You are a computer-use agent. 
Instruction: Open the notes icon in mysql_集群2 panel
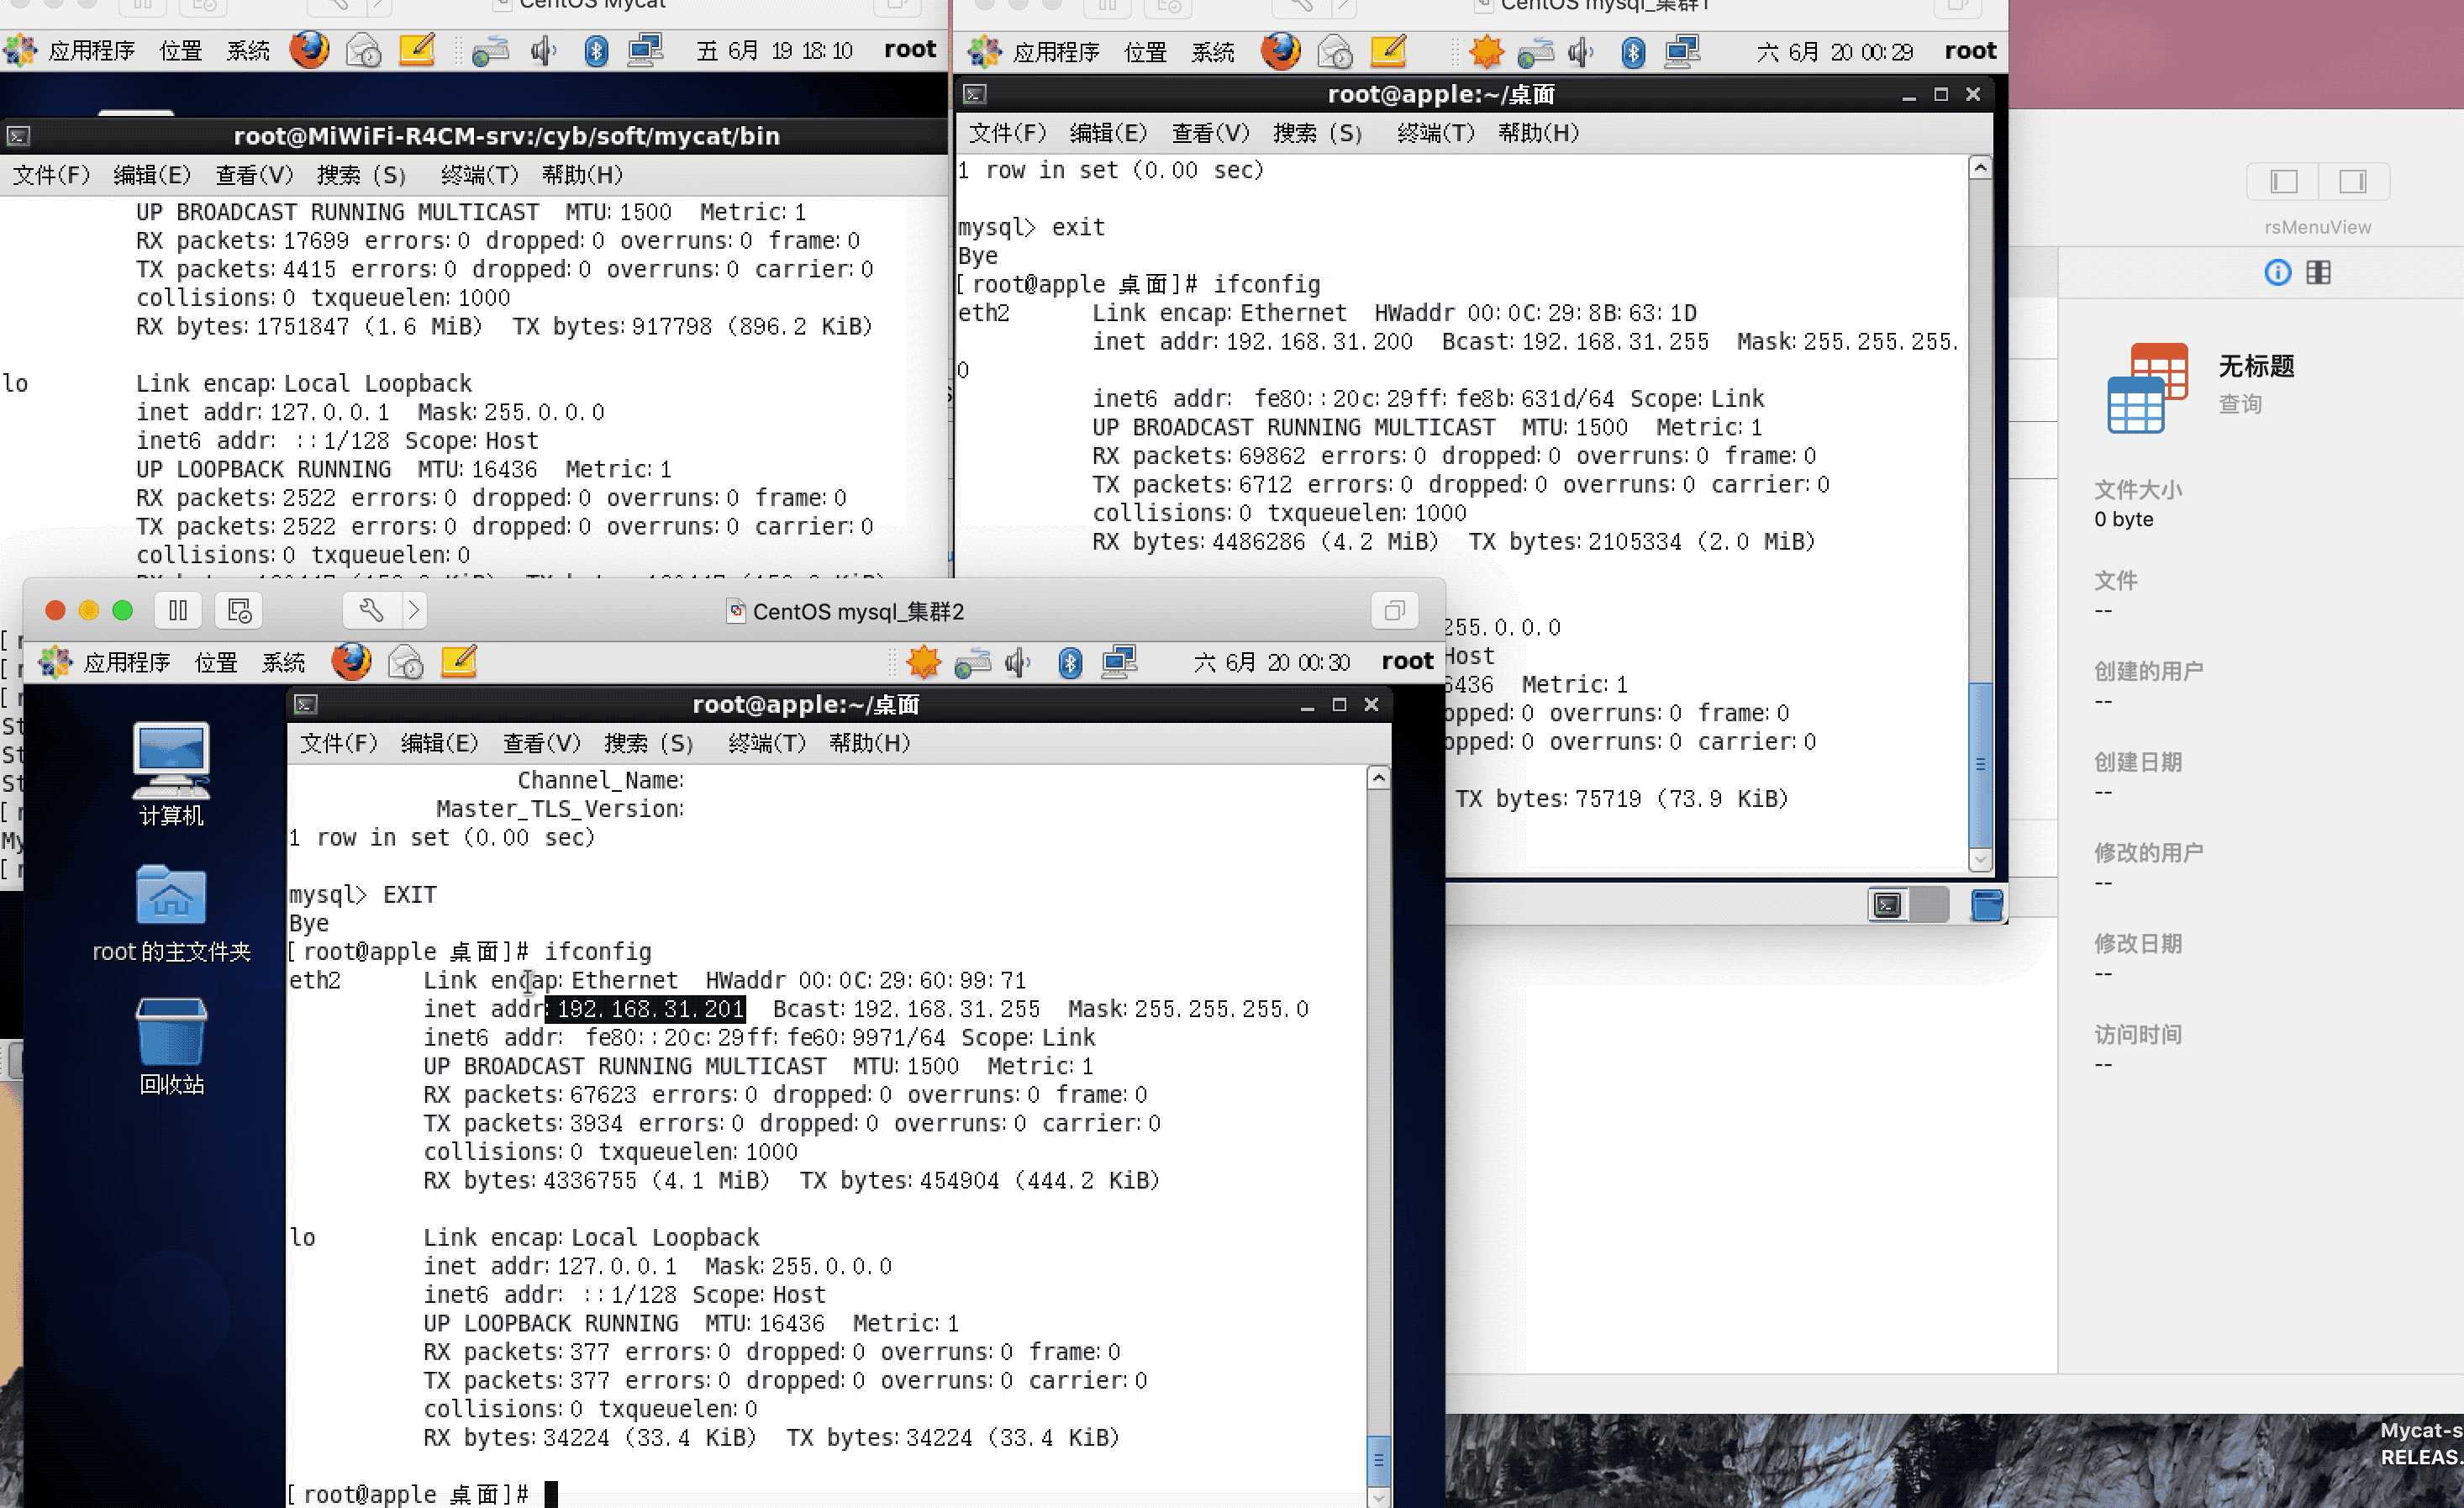coord(459,661)
